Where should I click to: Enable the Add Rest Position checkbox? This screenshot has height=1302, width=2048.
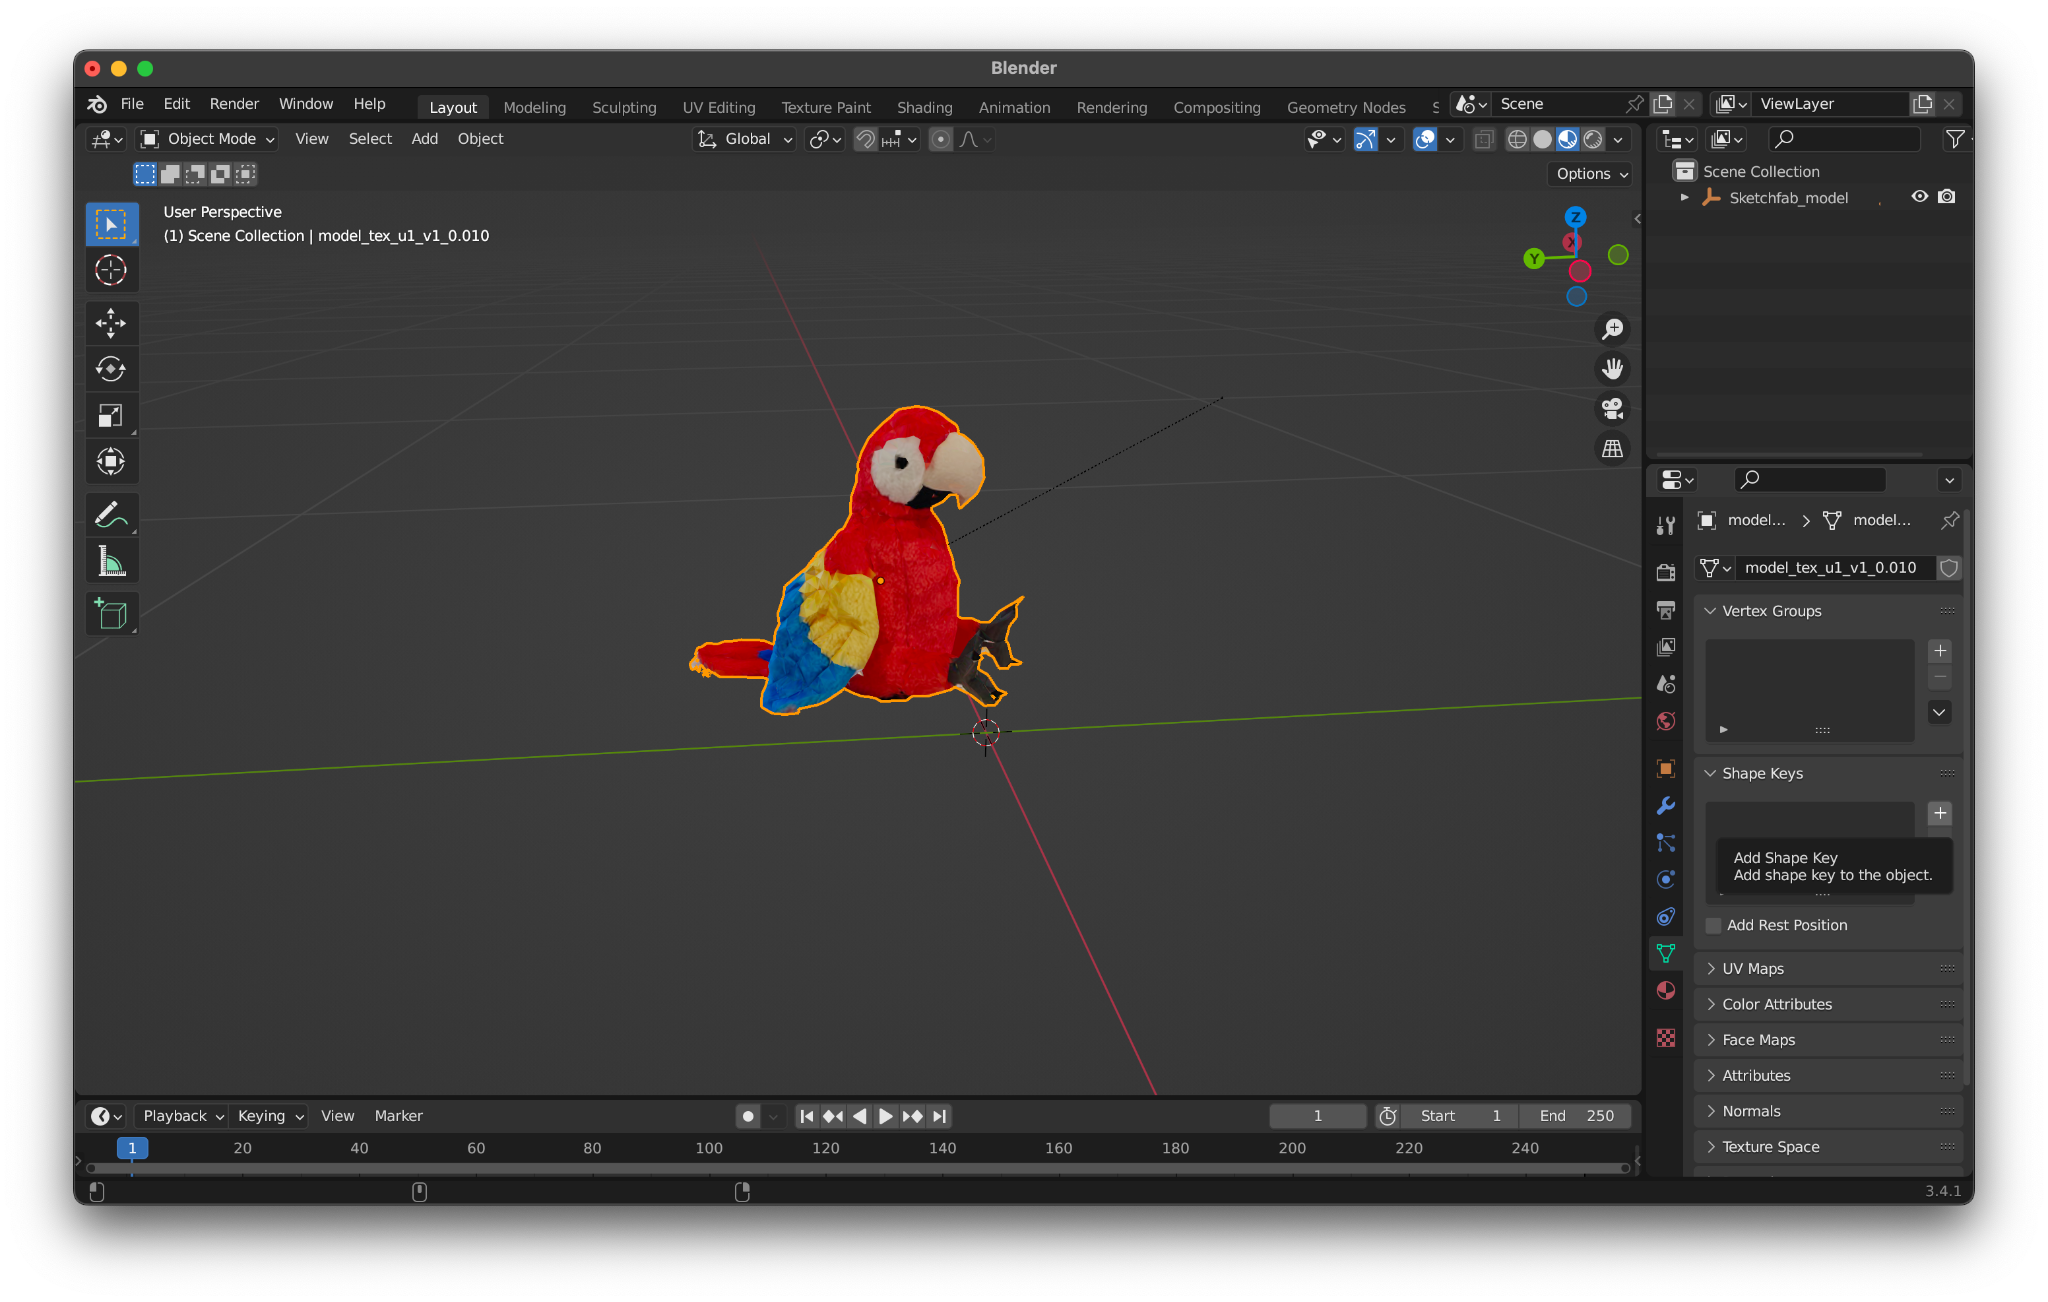[1714, 925]
